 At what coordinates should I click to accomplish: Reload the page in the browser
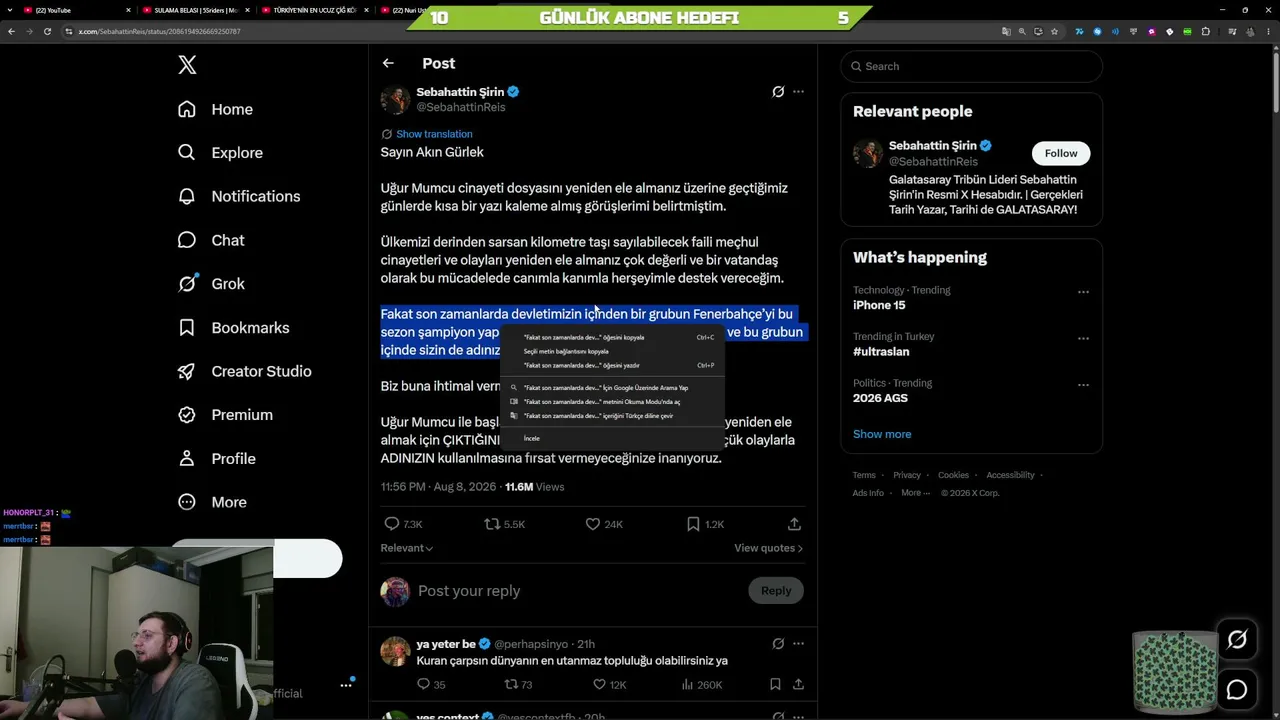pyautogui.click(x=47, y=31)
